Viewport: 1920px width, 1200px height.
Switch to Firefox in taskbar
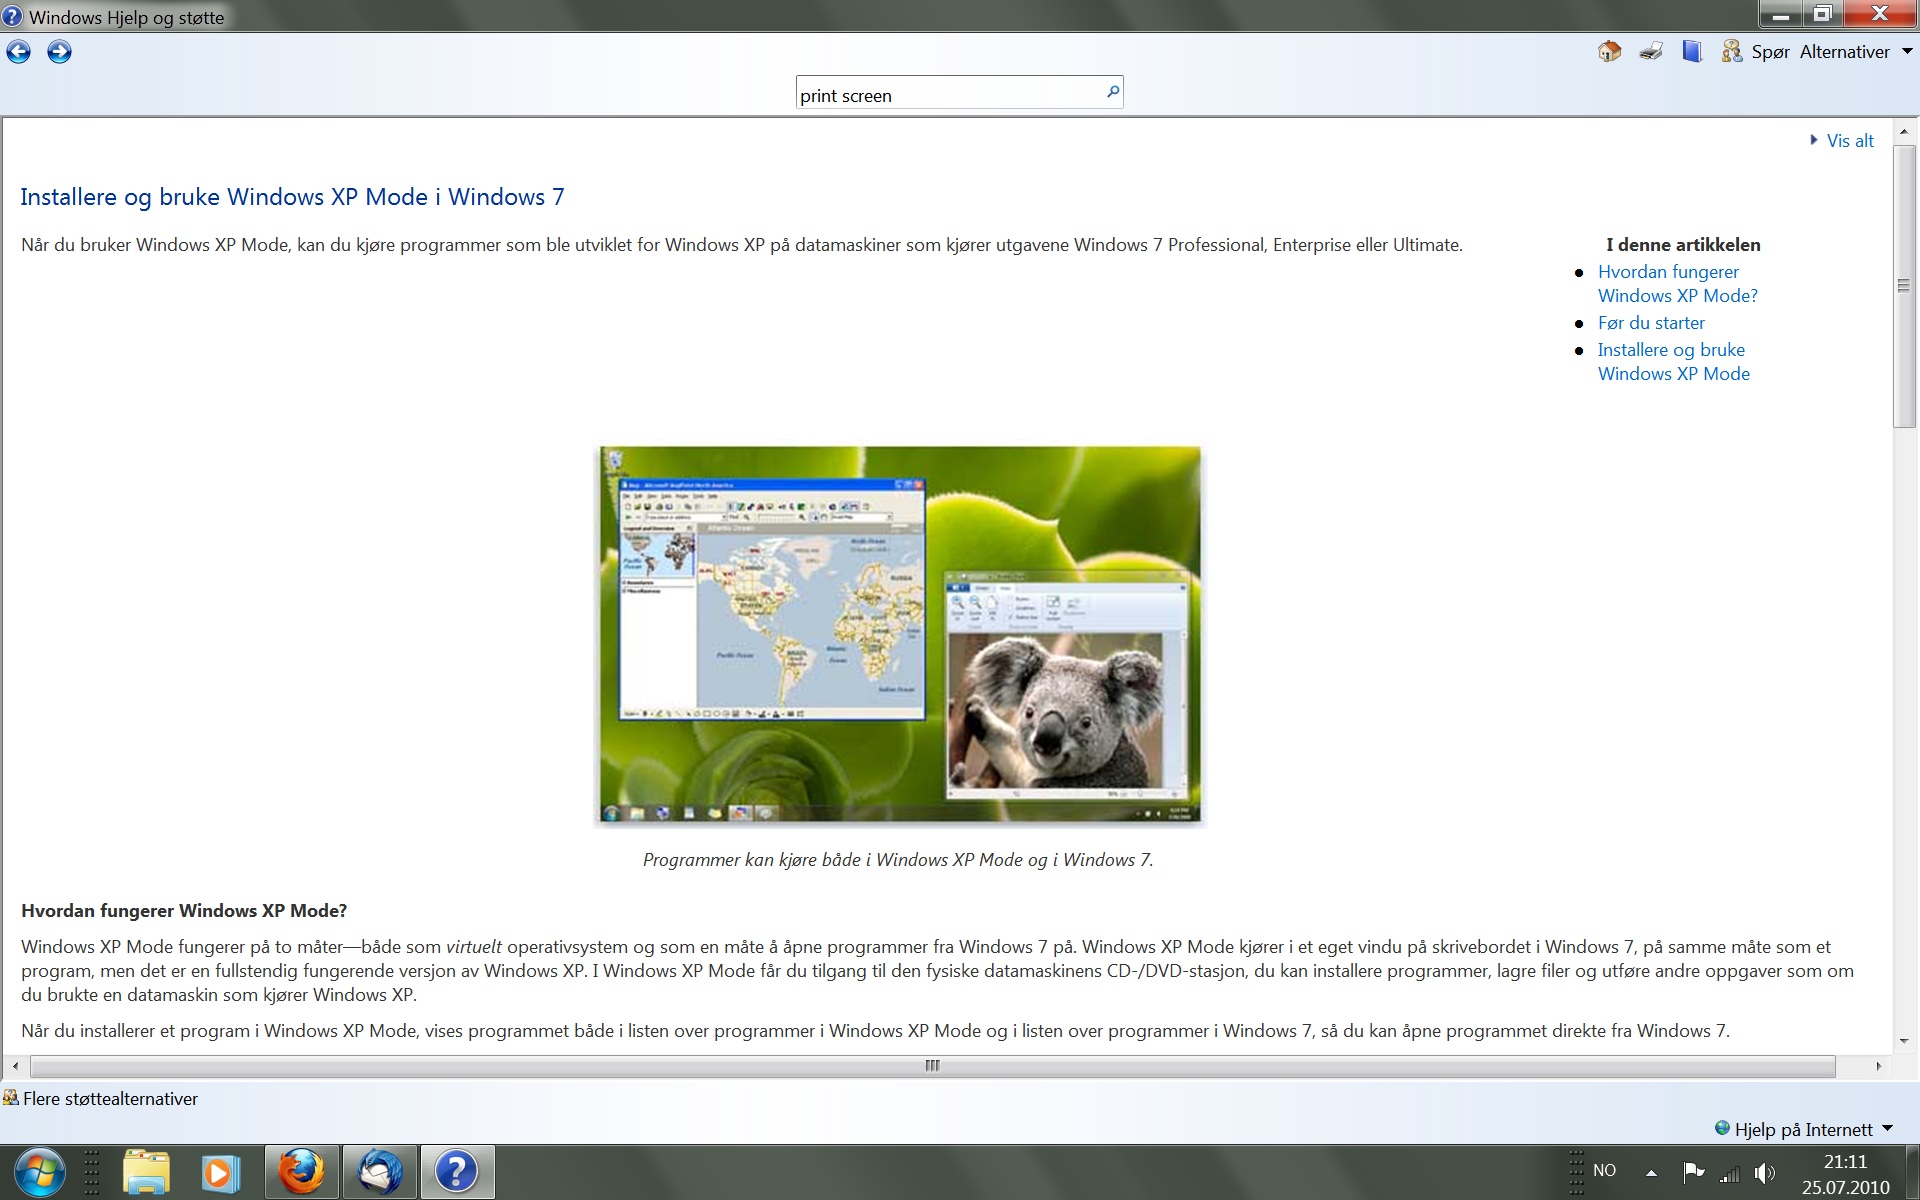pos(301,1172)
